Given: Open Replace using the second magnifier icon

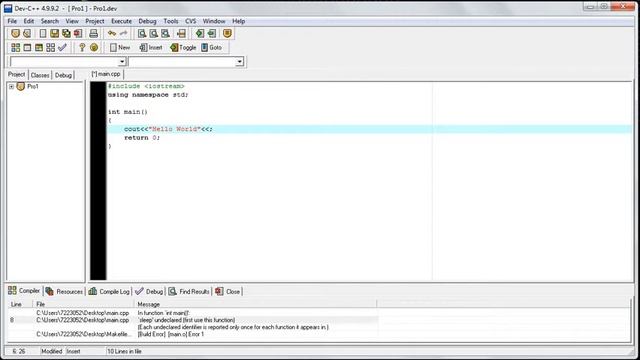Looking at the screenshot, I should (153, 33).
